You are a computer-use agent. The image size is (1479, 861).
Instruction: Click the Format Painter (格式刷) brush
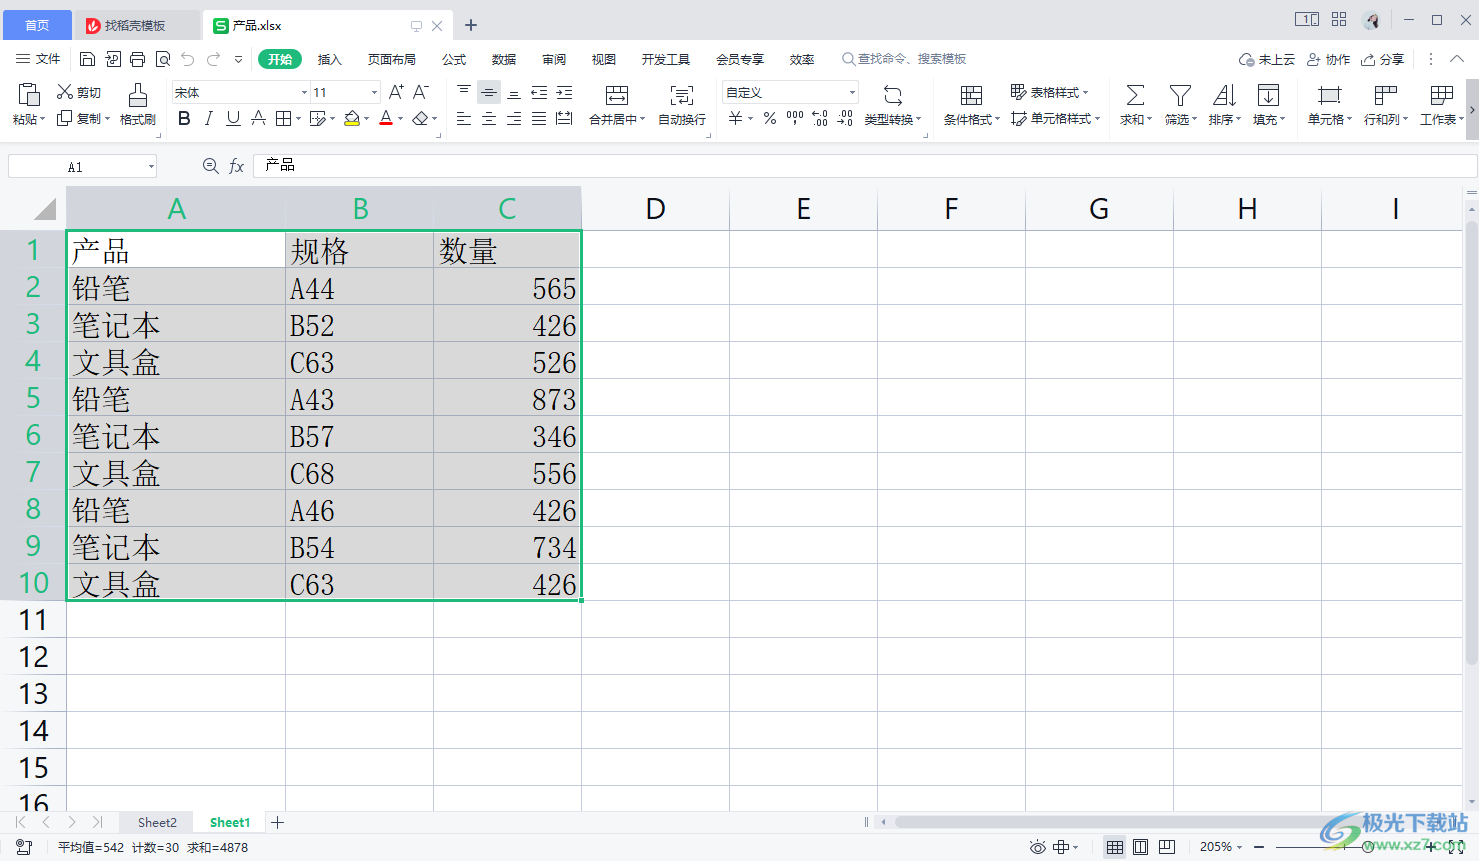coord(138,104)
